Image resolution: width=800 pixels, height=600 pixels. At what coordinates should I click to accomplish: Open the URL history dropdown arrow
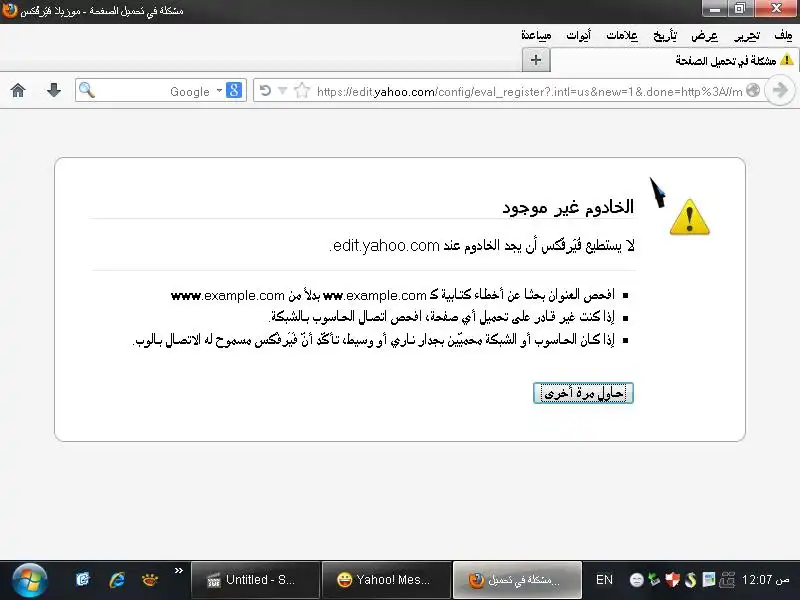click(x=282, y=91)
